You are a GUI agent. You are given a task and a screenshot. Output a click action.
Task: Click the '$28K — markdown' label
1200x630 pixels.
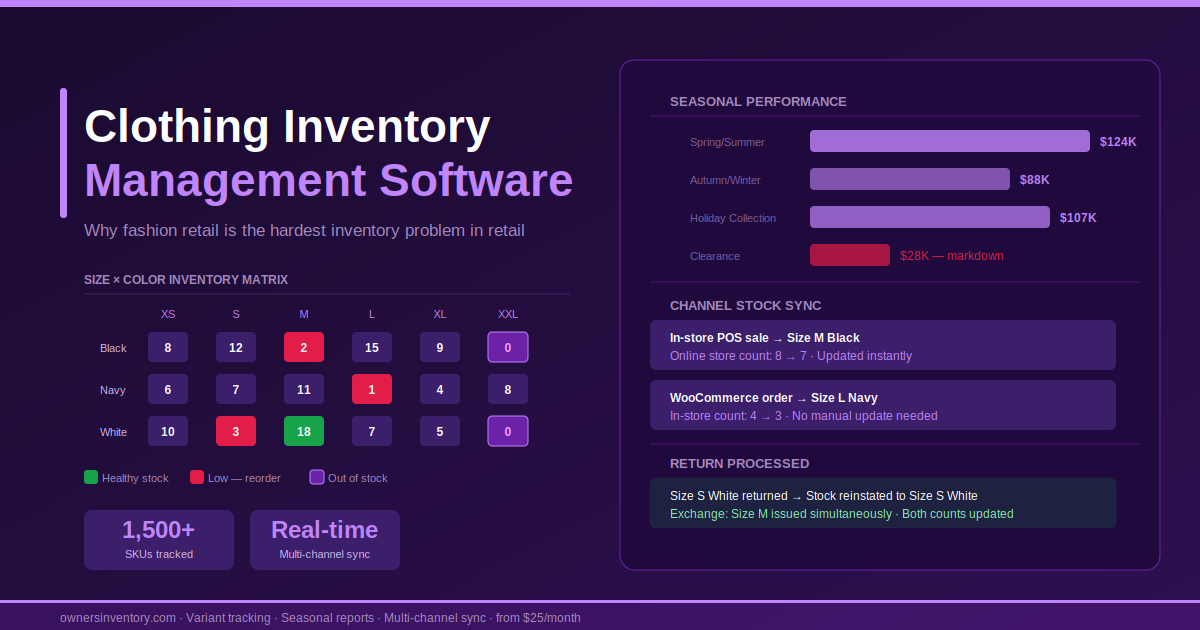[x=952, y=256]
